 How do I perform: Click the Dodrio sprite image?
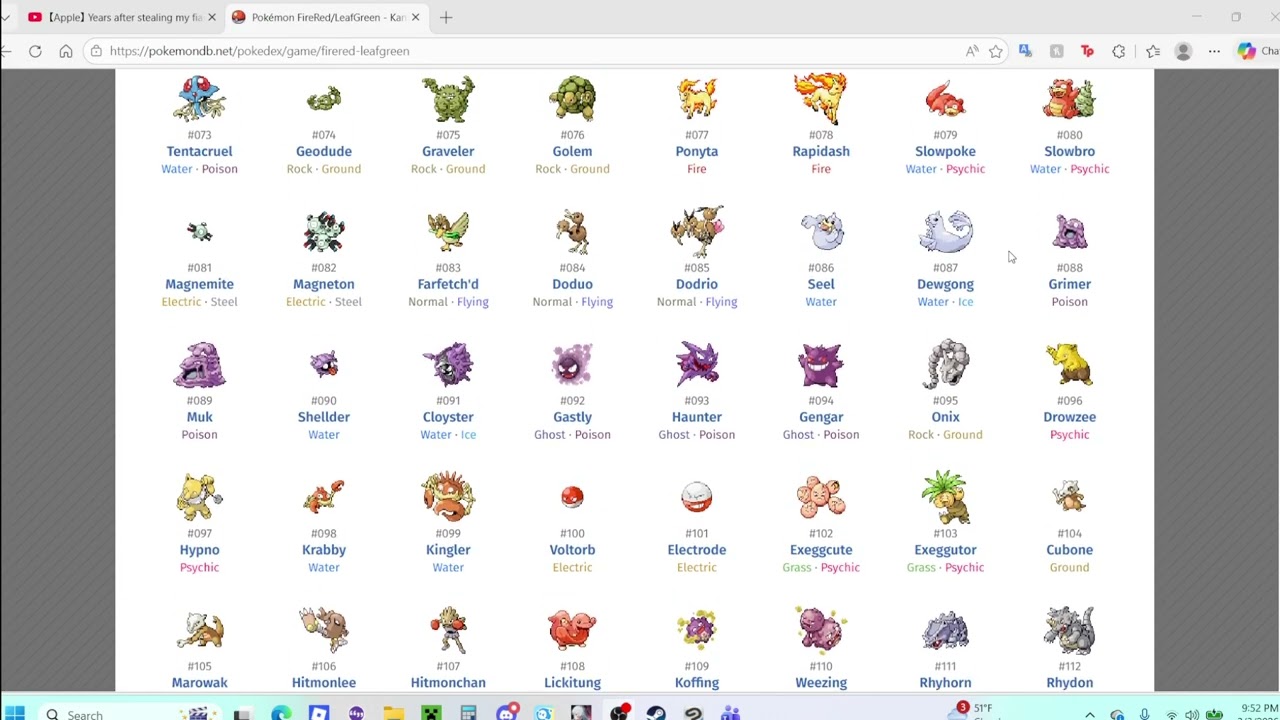[697, 231]
